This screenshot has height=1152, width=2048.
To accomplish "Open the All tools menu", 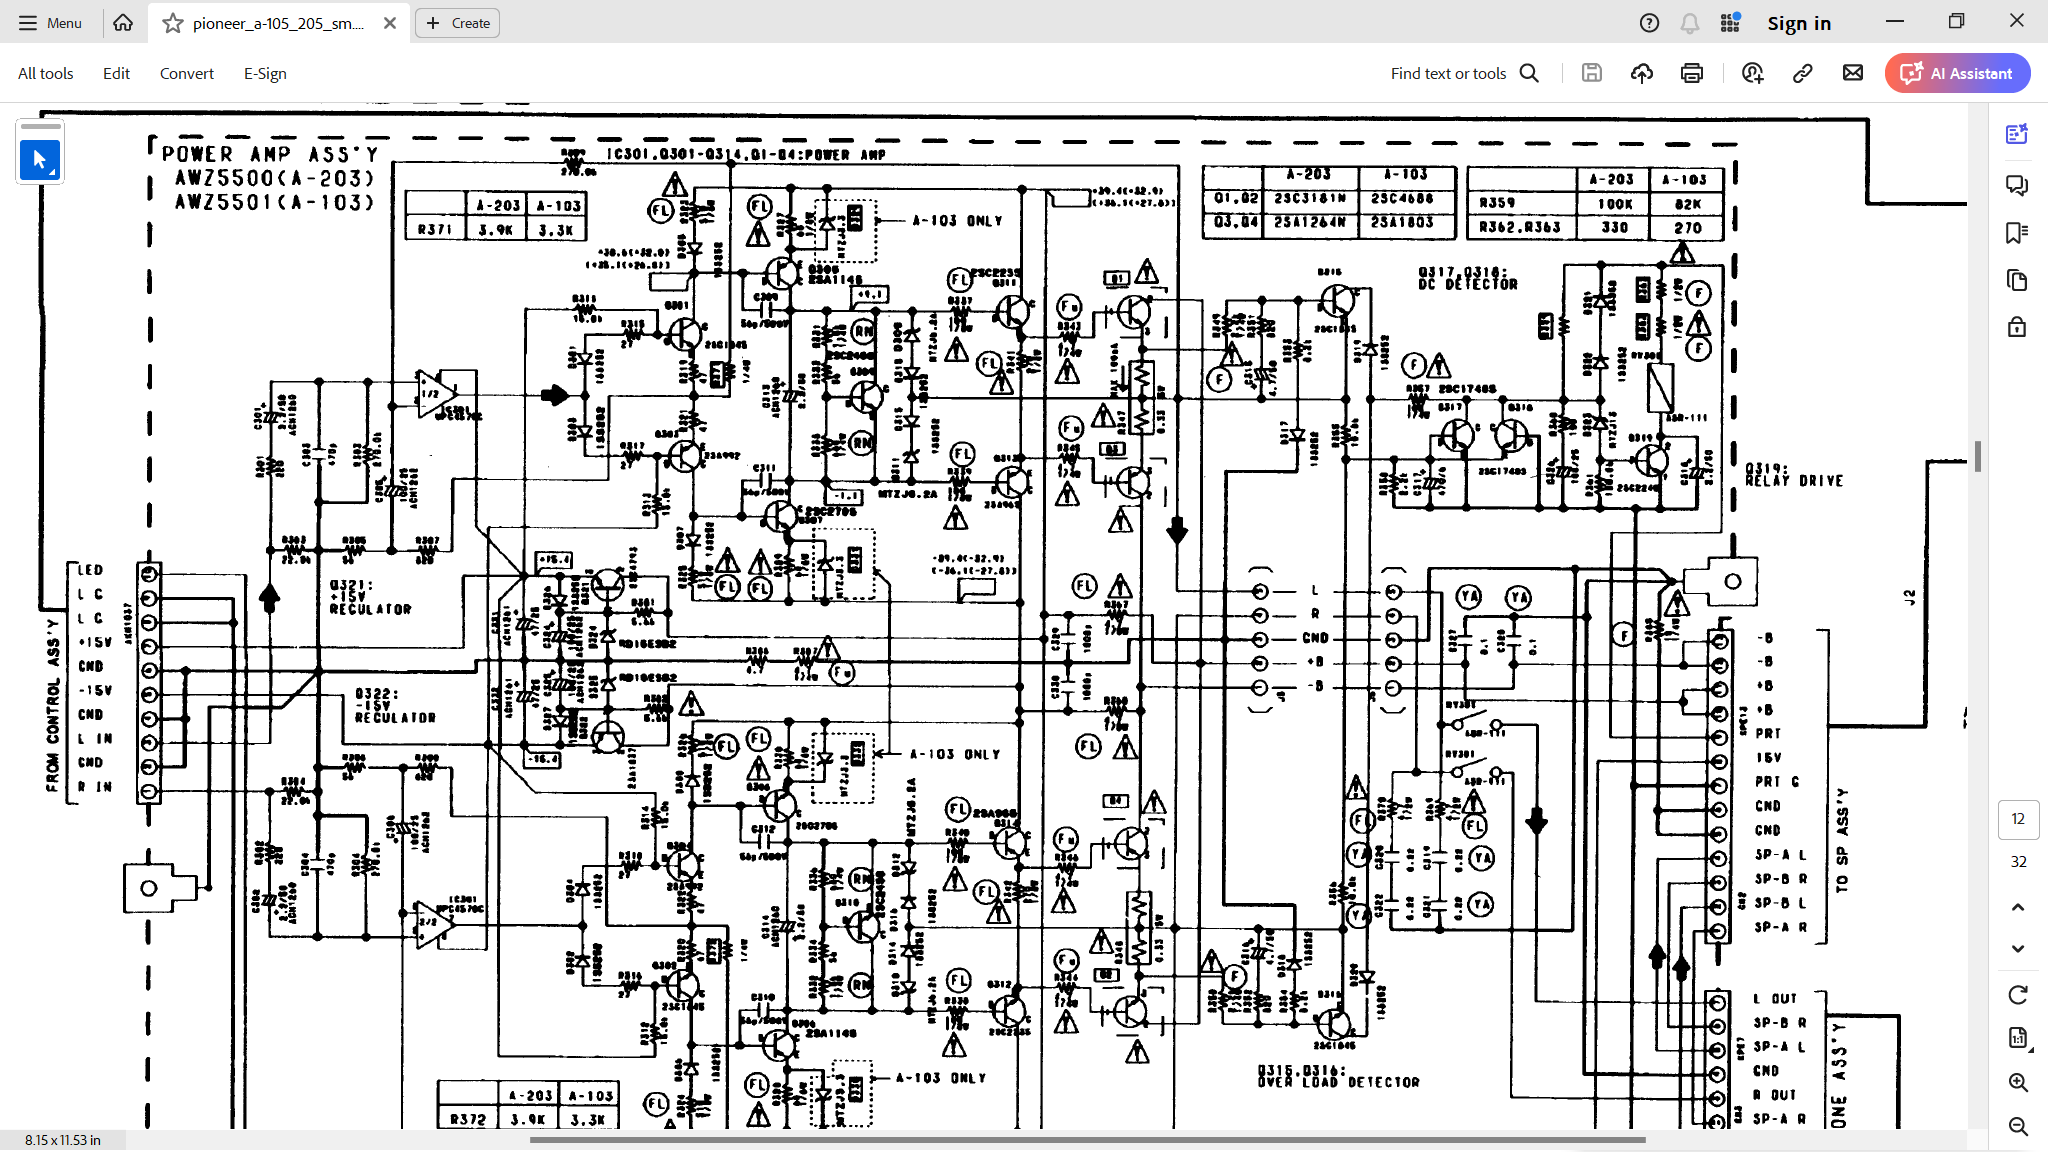I will pos(46,73).
